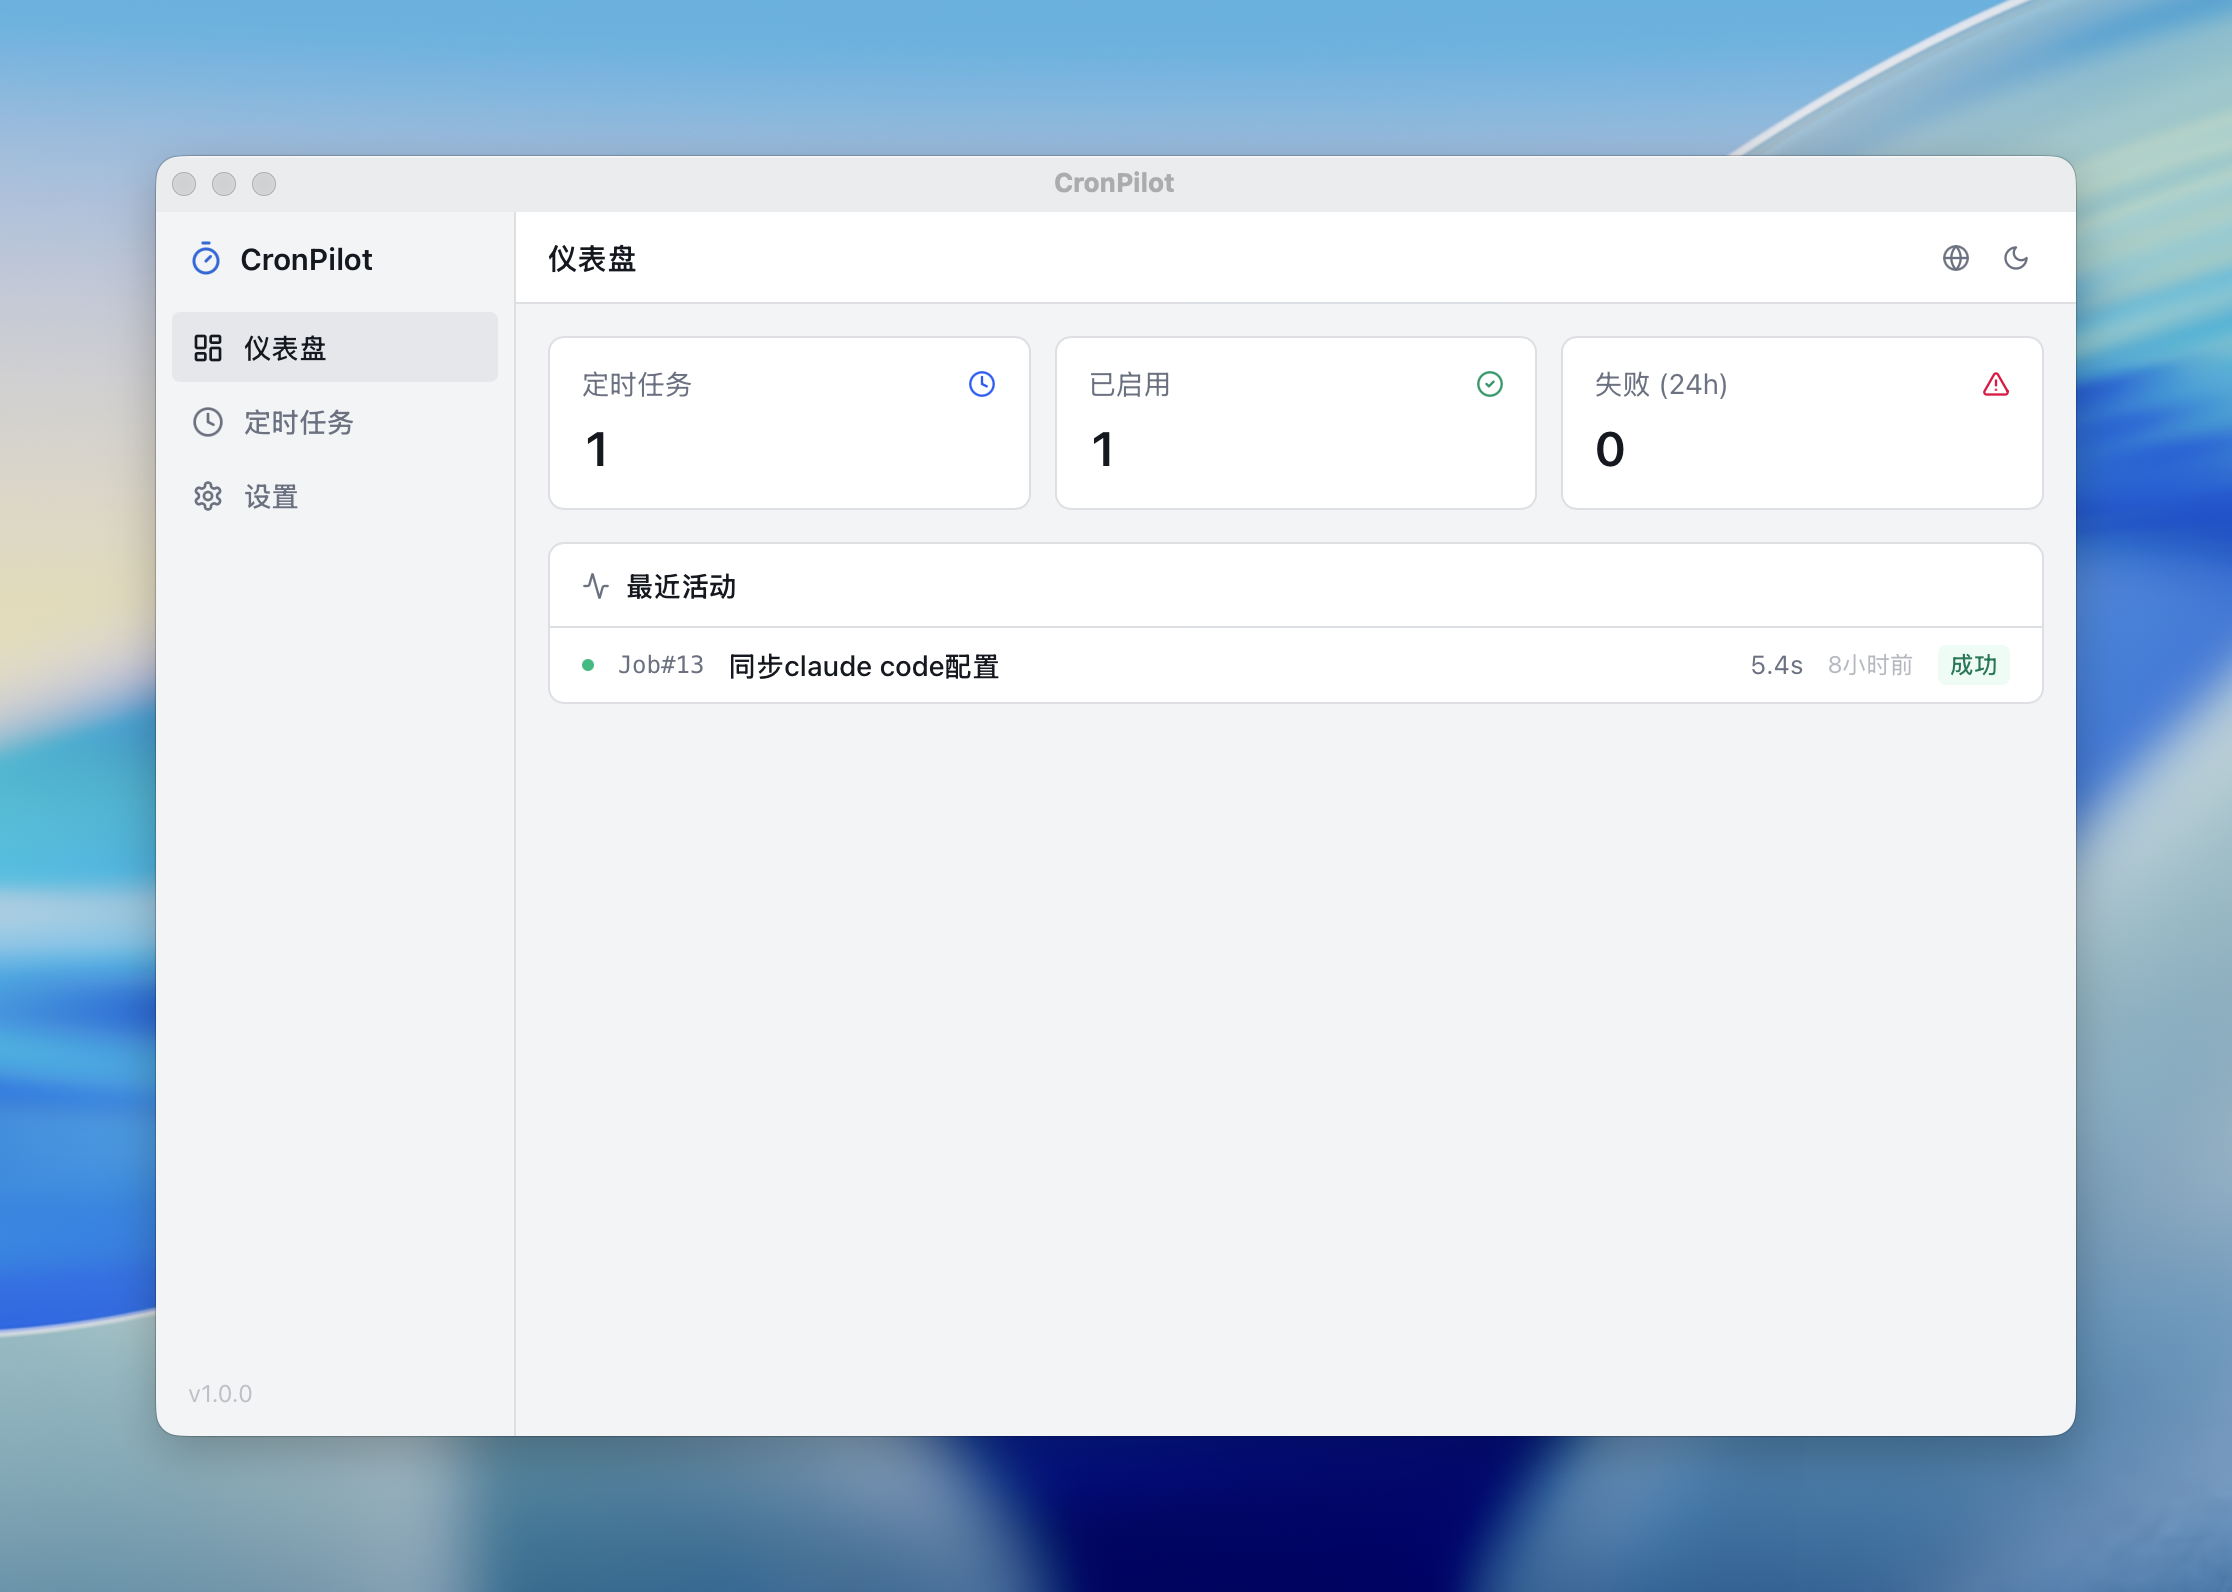Click blue clock icon in 定时任务 card

(981, 384)
